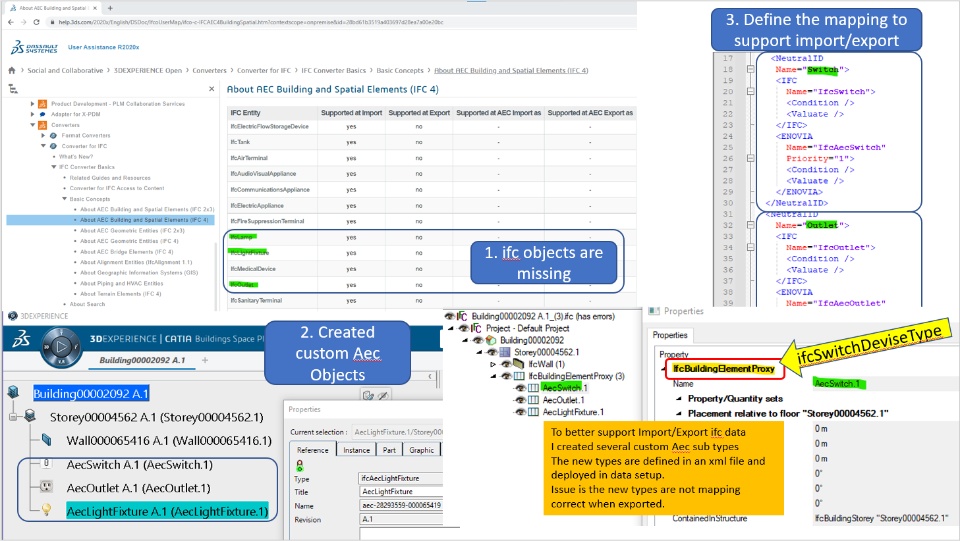Open a new browser tab
Viewport: 960px width, 541px height.
[x=110, y=8]
